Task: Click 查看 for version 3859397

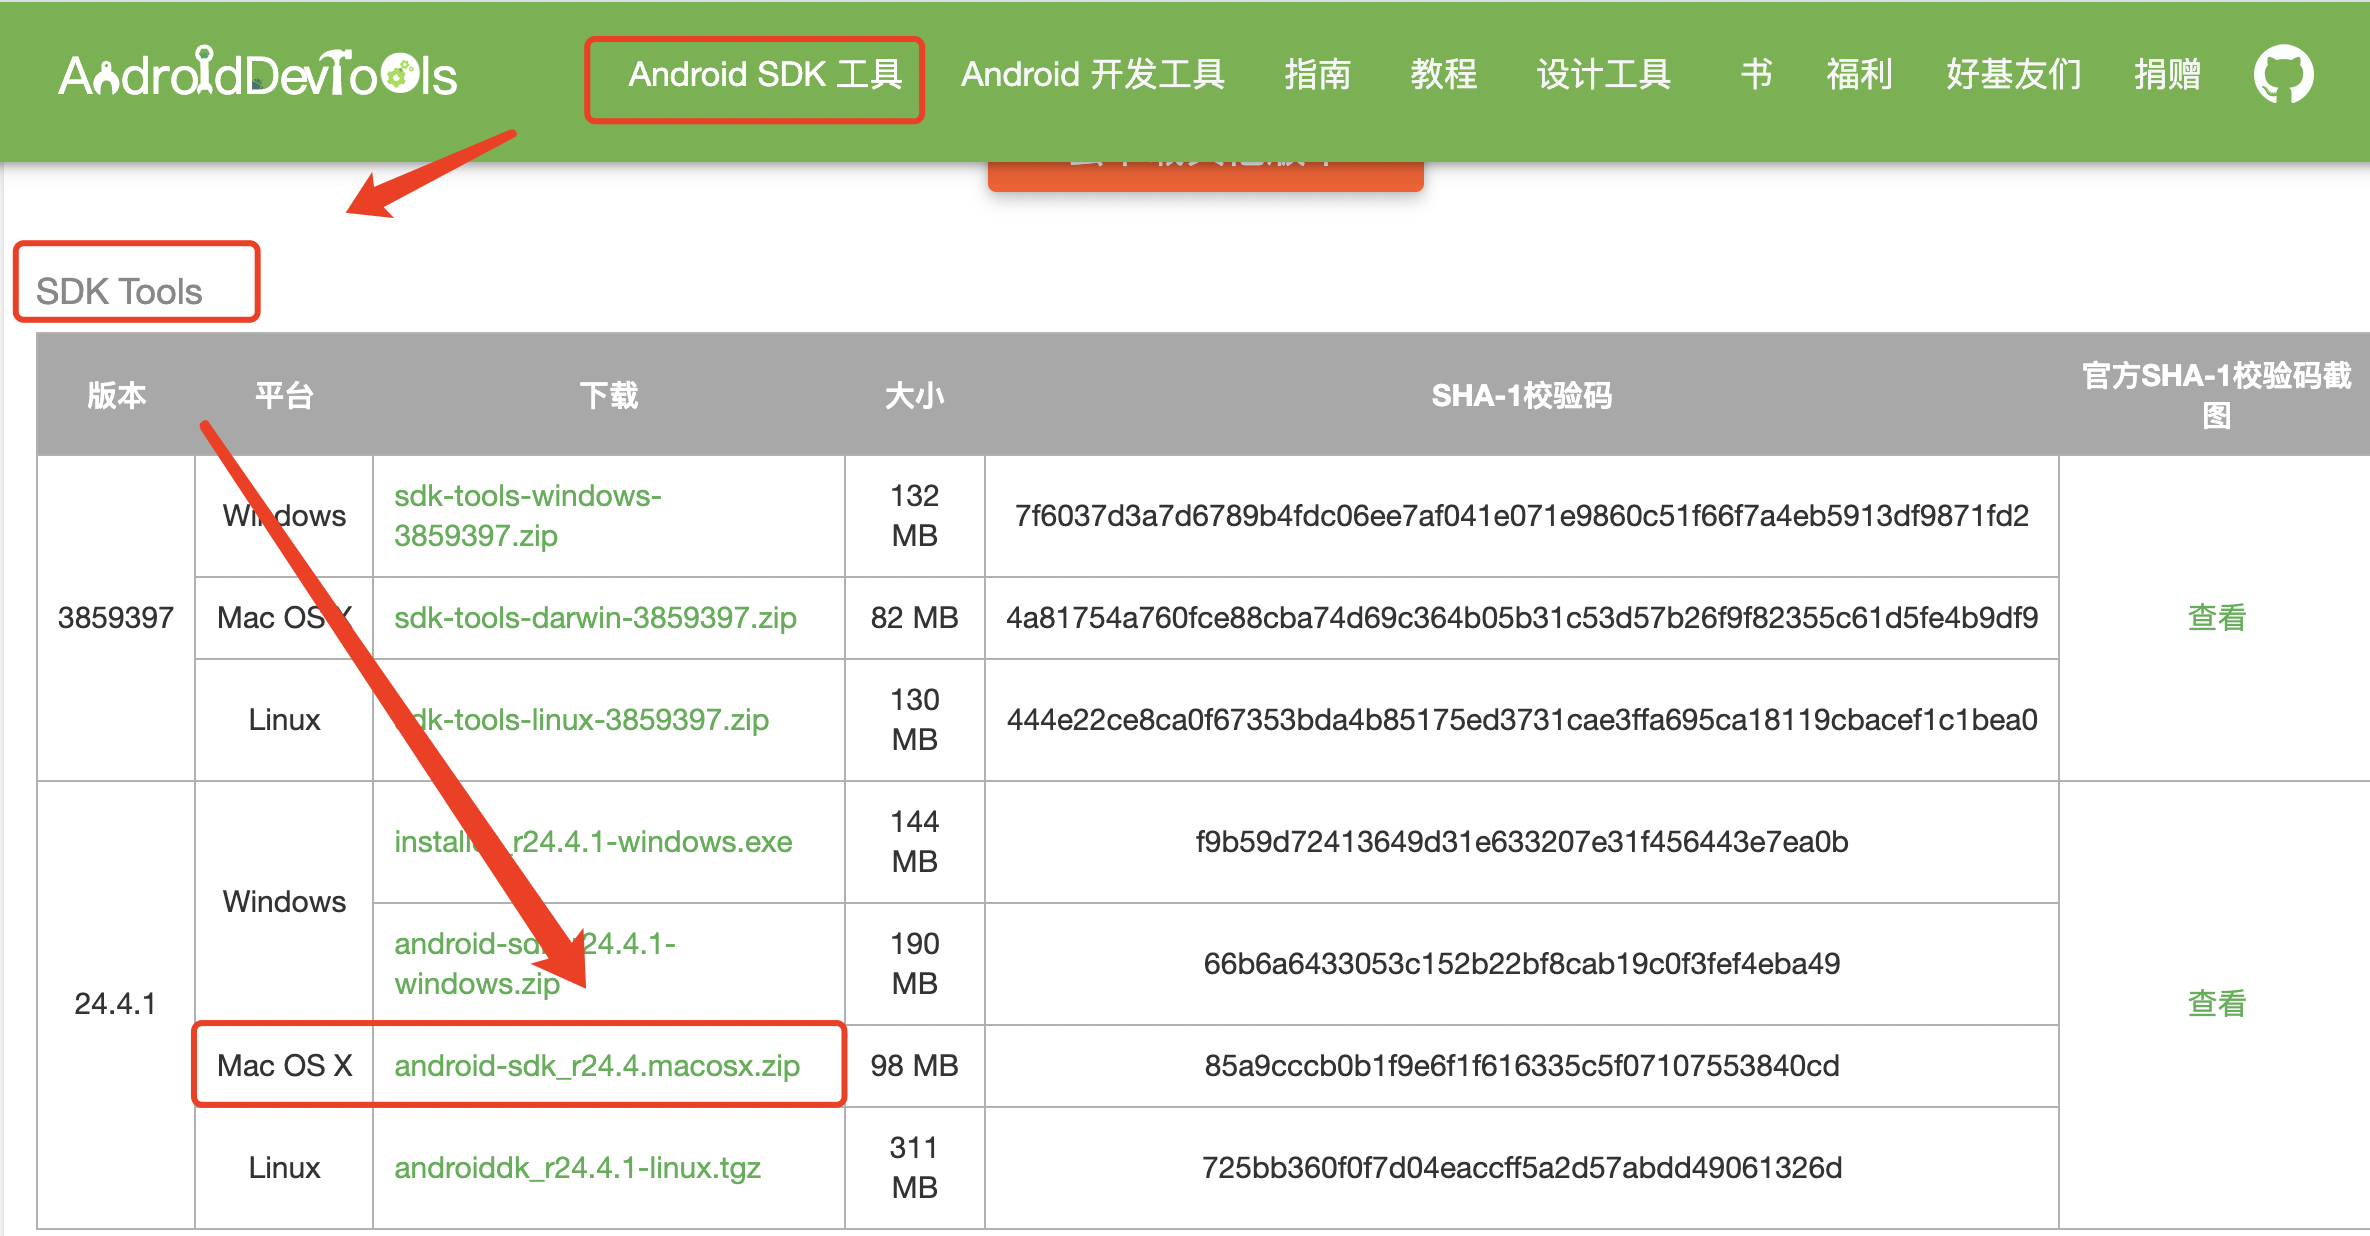Action: click(x=2216, y=618)
